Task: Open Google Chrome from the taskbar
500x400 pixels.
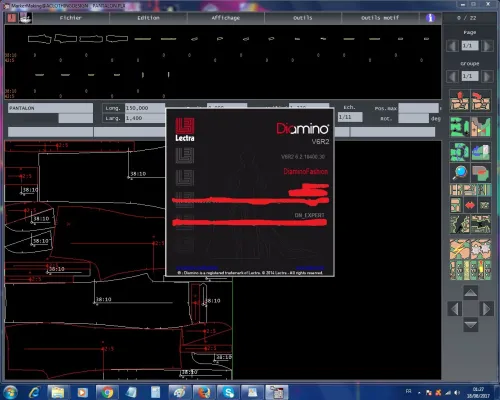Action: coord(107,392)
